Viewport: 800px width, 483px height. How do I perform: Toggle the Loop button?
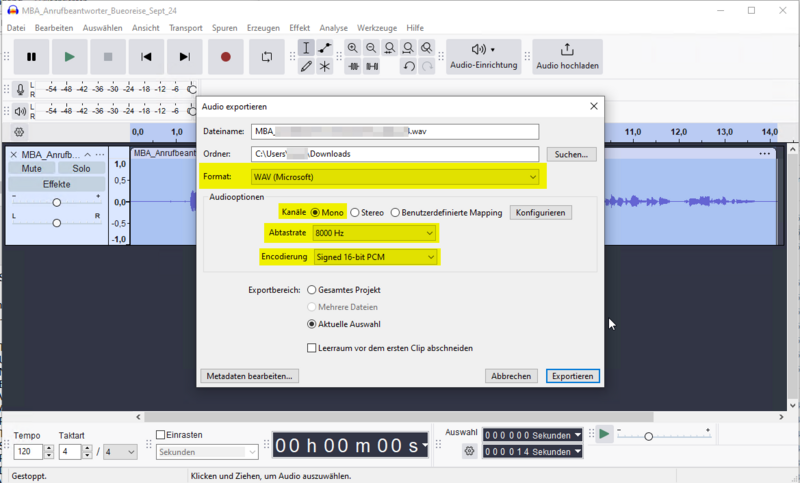click(267, 57)
